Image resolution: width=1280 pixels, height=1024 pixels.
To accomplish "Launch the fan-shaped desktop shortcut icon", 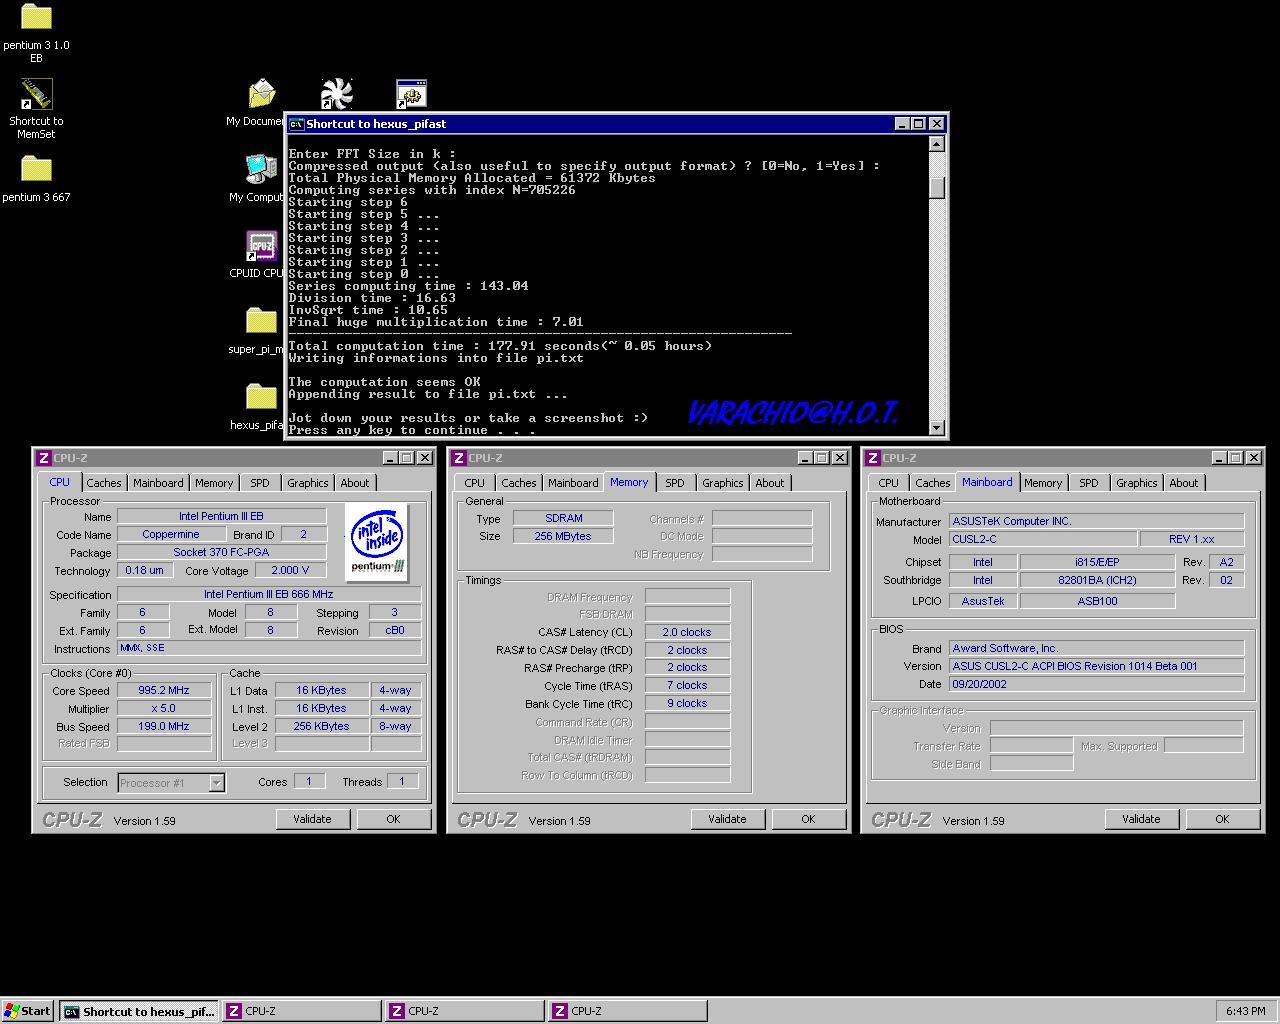I will coord(337,95).
